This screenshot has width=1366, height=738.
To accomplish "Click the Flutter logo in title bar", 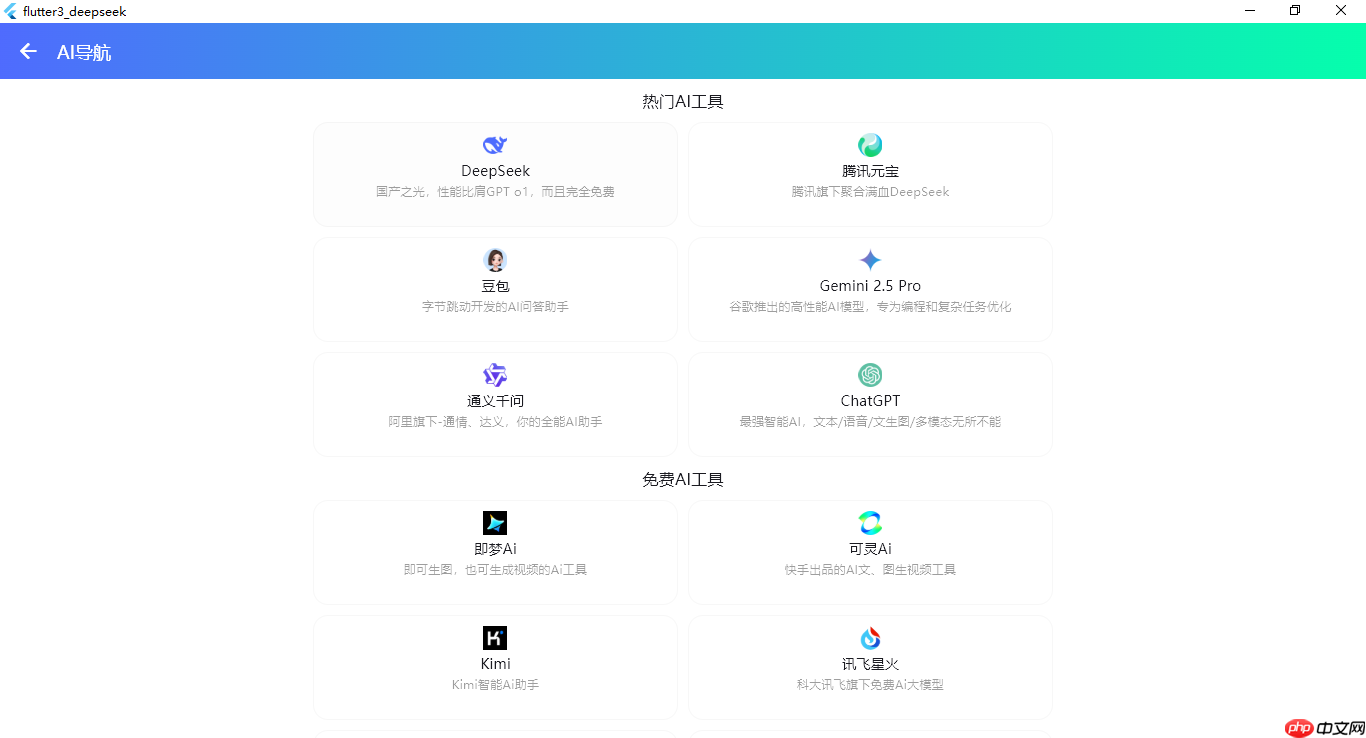I will click(11, 11).
